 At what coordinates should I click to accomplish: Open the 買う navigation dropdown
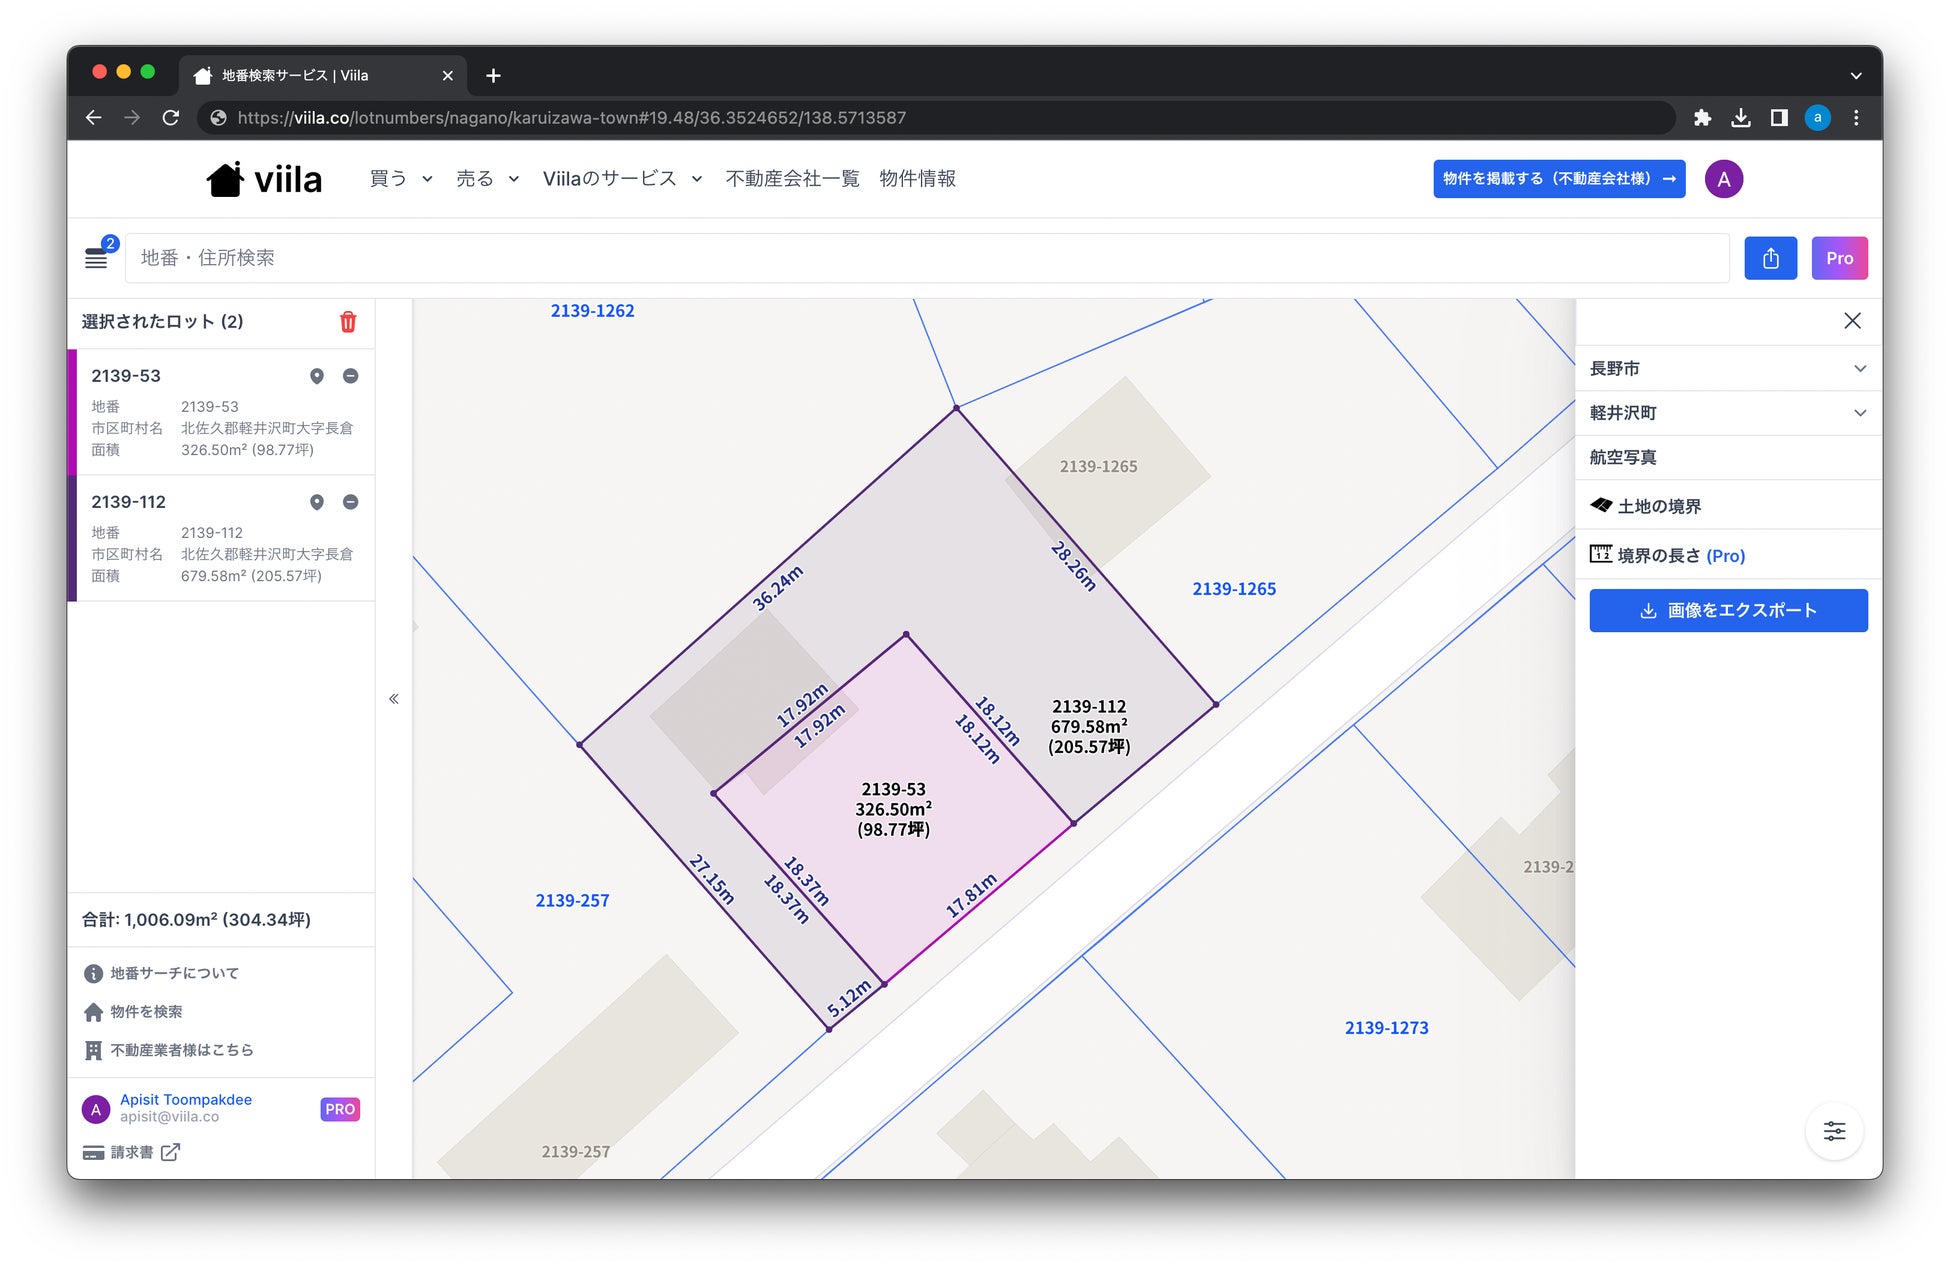click(400, 179)
